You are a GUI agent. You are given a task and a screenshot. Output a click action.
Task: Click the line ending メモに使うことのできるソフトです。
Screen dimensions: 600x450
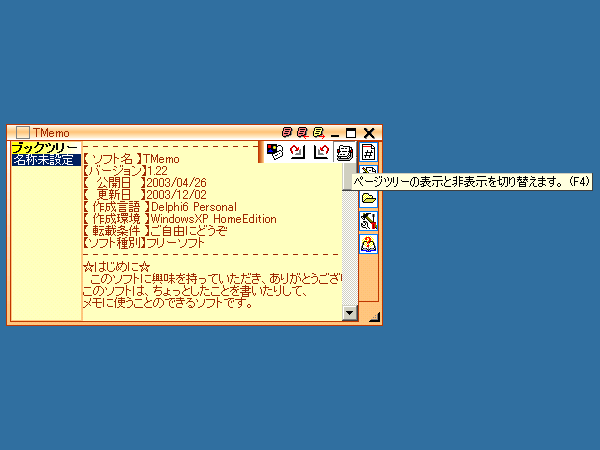168,303
